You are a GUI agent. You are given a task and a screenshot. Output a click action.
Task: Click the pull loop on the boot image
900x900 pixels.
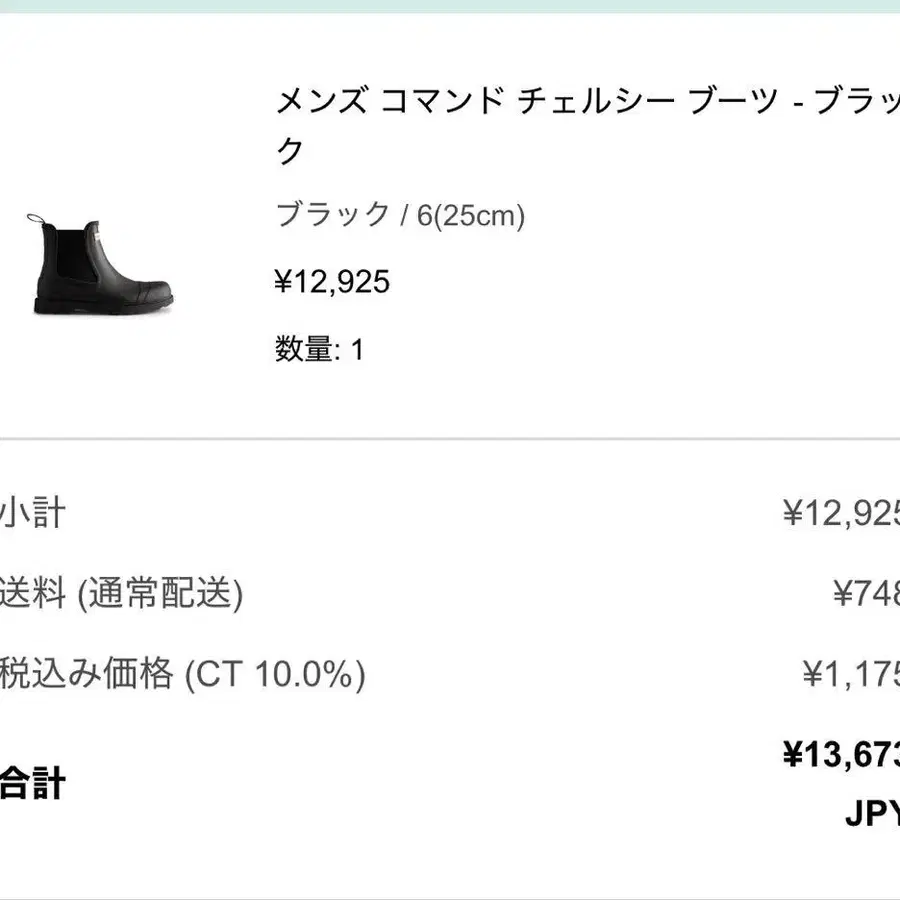point(36,219)
